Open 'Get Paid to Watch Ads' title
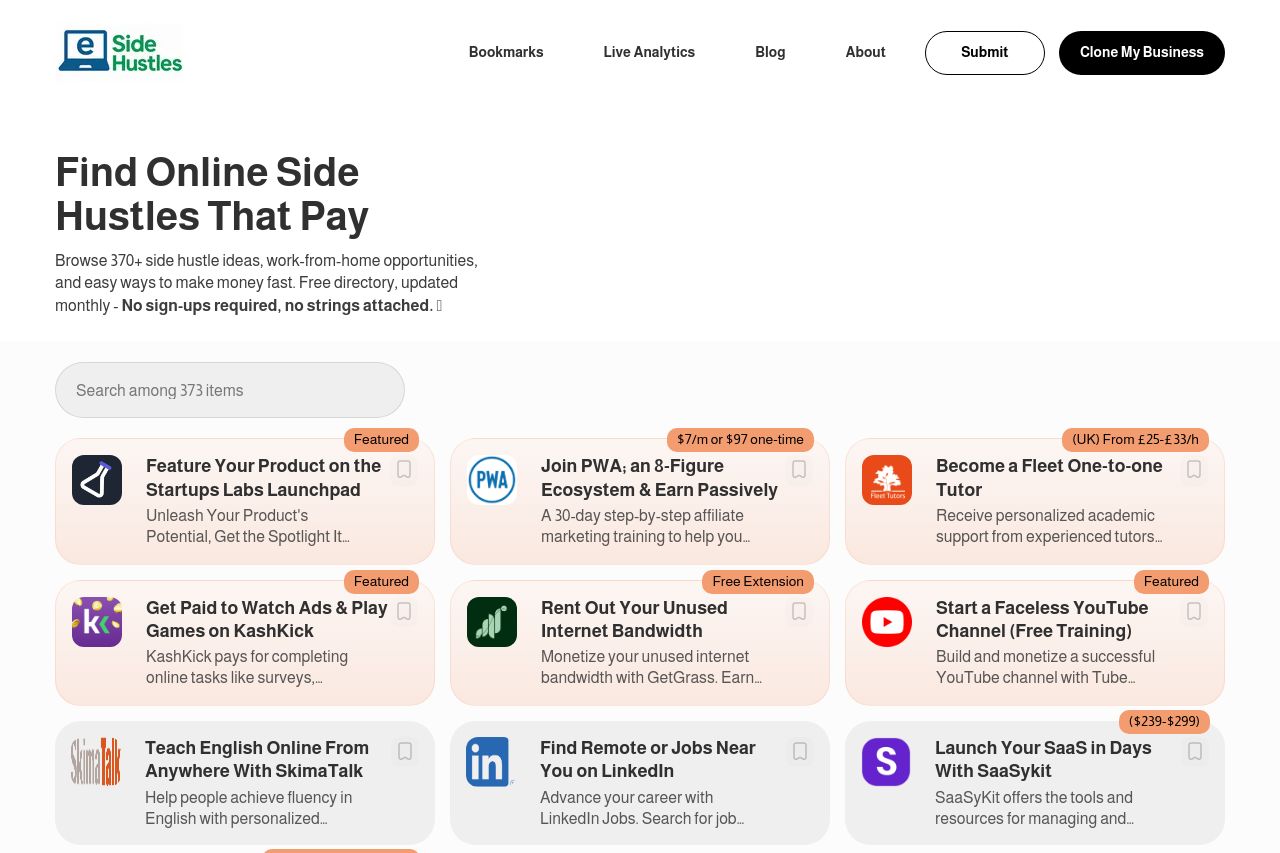1280x853 pixels. (x=267, y=619)
